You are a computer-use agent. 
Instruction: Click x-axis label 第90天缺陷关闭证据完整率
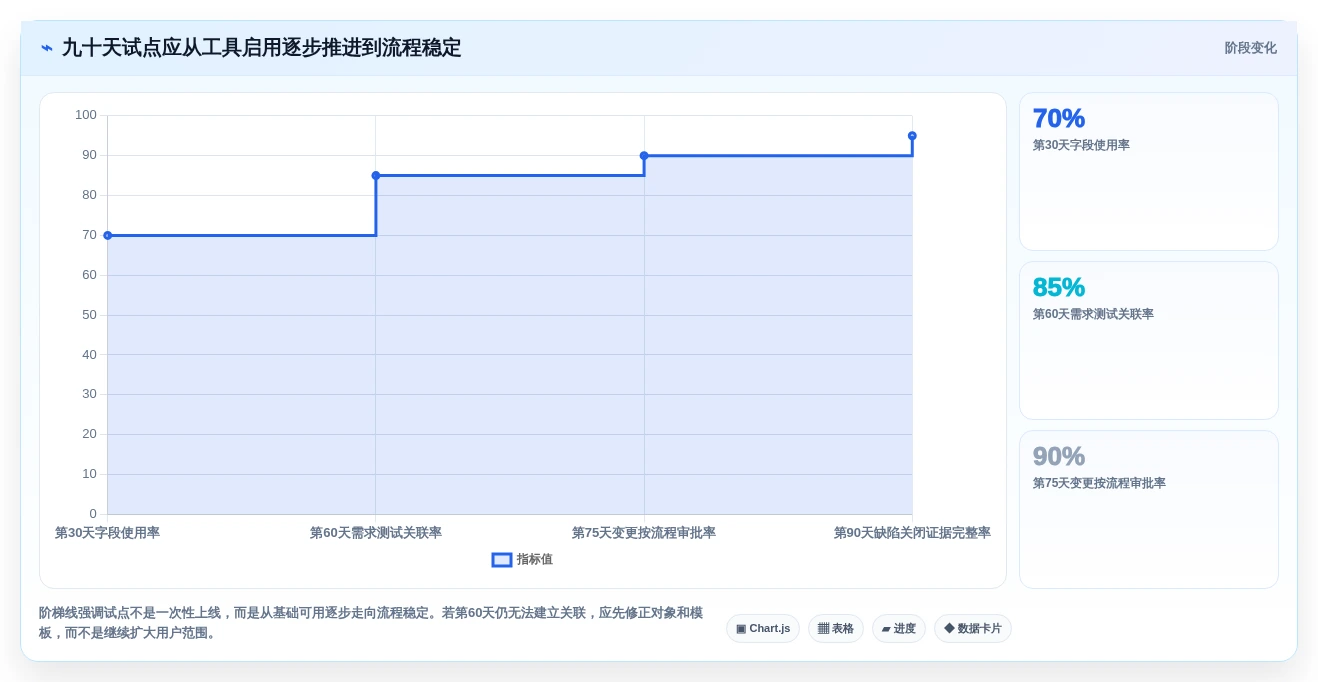pyautogui.click(x=912, y=533)
